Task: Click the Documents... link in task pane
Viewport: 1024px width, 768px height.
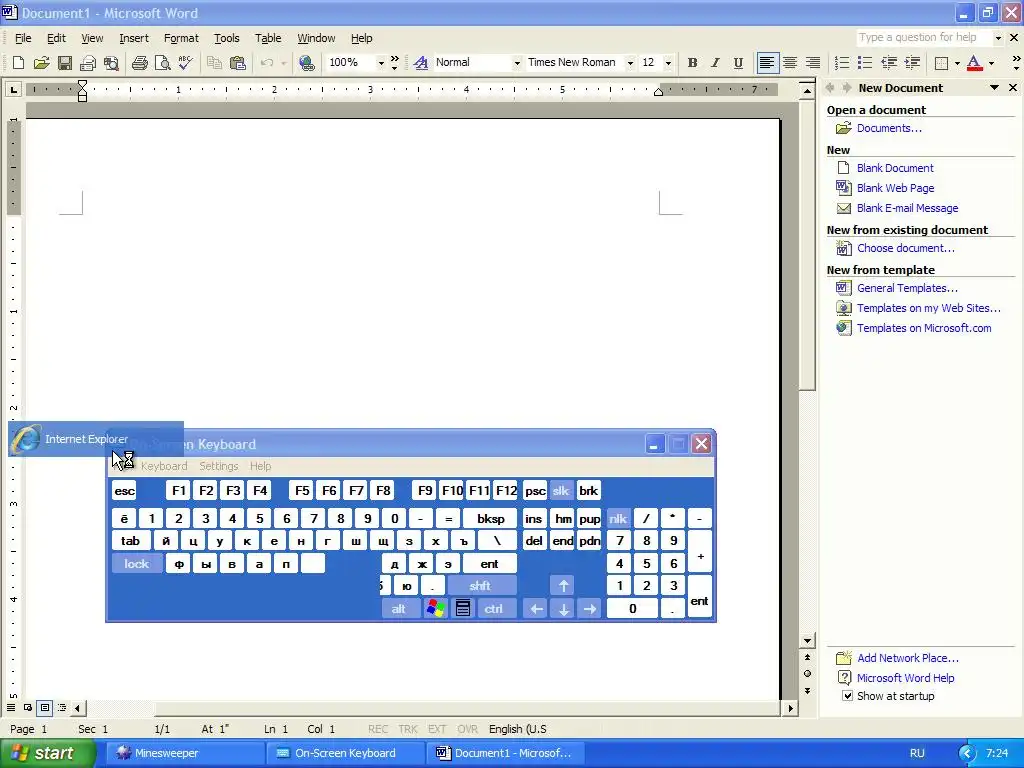Action: pyautogui.click(x=889, y=128)
